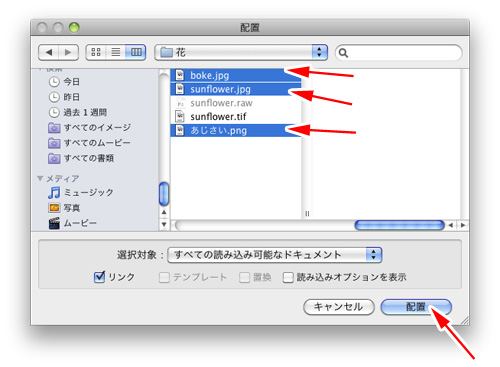
Task: Click the magnifier icon in search field
Action: pos(343,53)
